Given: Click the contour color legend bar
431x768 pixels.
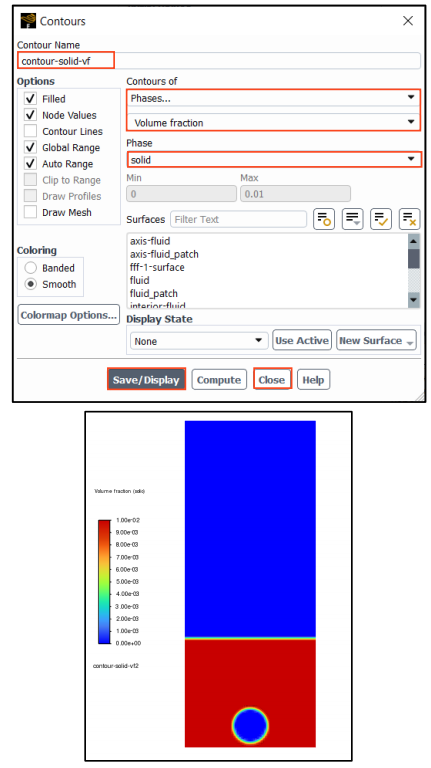Looking at the screenshot, I should pos(104,581).
